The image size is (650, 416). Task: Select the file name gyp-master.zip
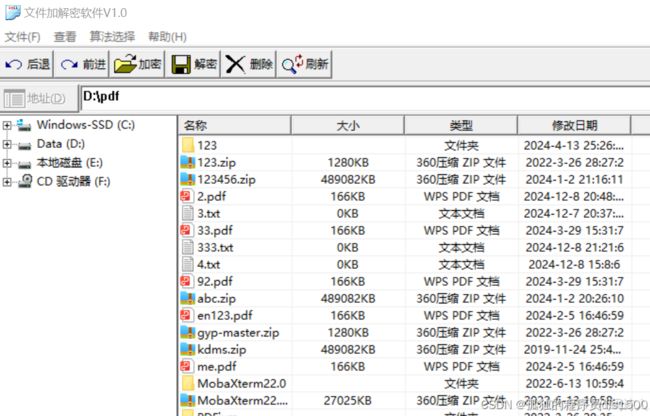coord(238,332)
